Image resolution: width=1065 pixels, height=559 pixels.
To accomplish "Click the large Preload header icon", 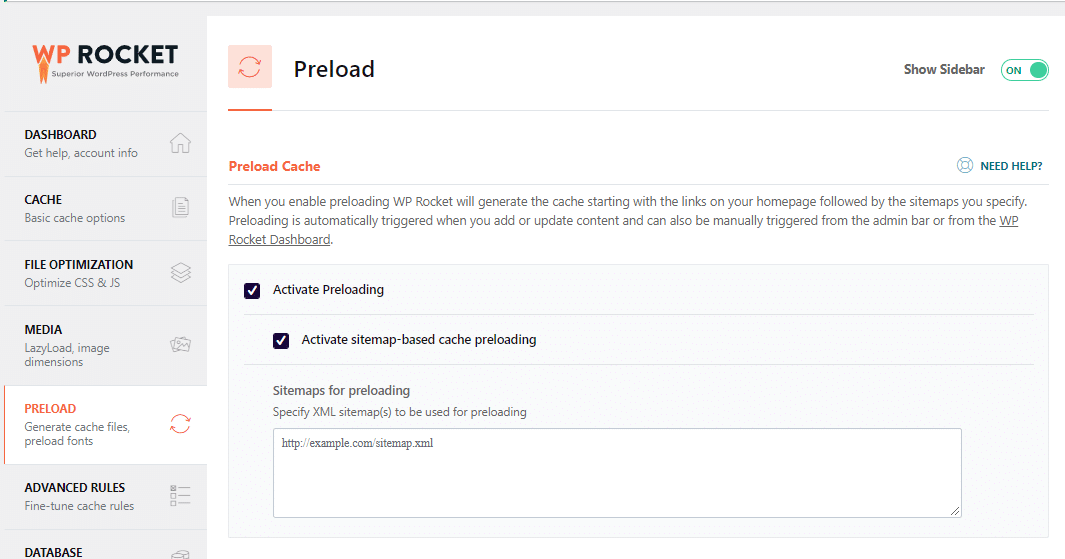I will 250,67.
